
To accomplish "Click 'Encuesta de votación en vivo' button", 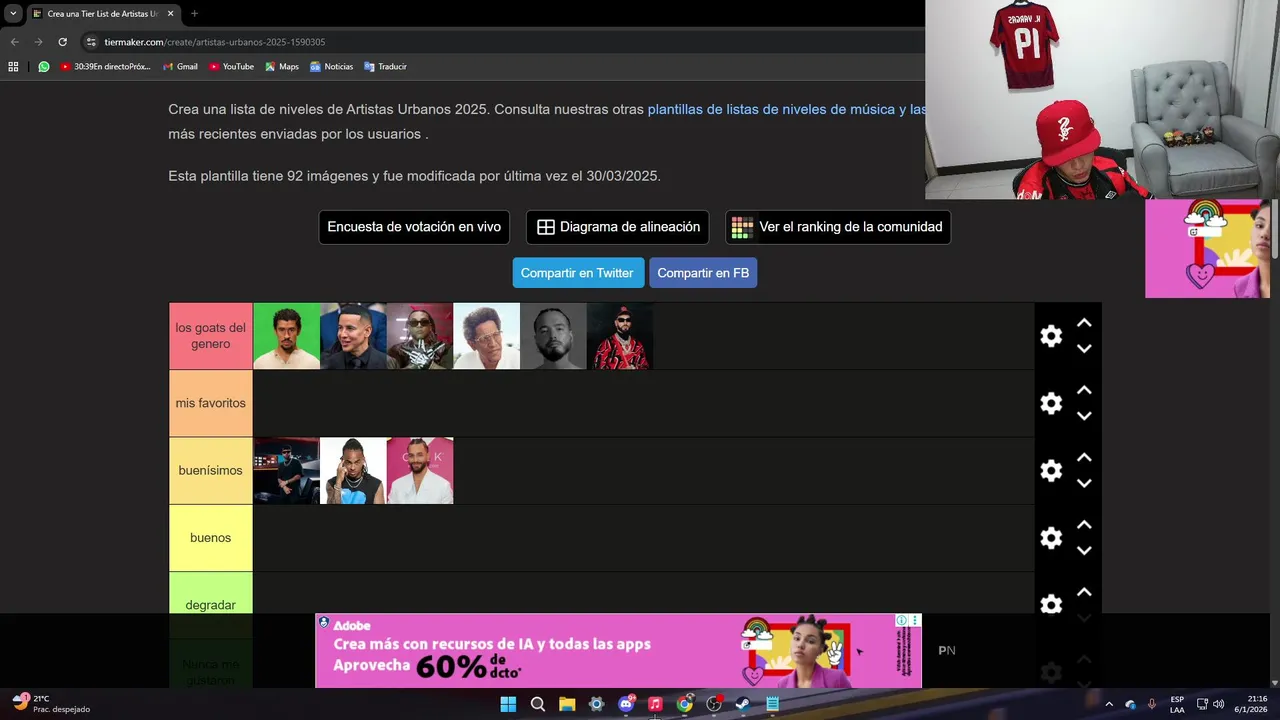I will [x=414, y=227].
